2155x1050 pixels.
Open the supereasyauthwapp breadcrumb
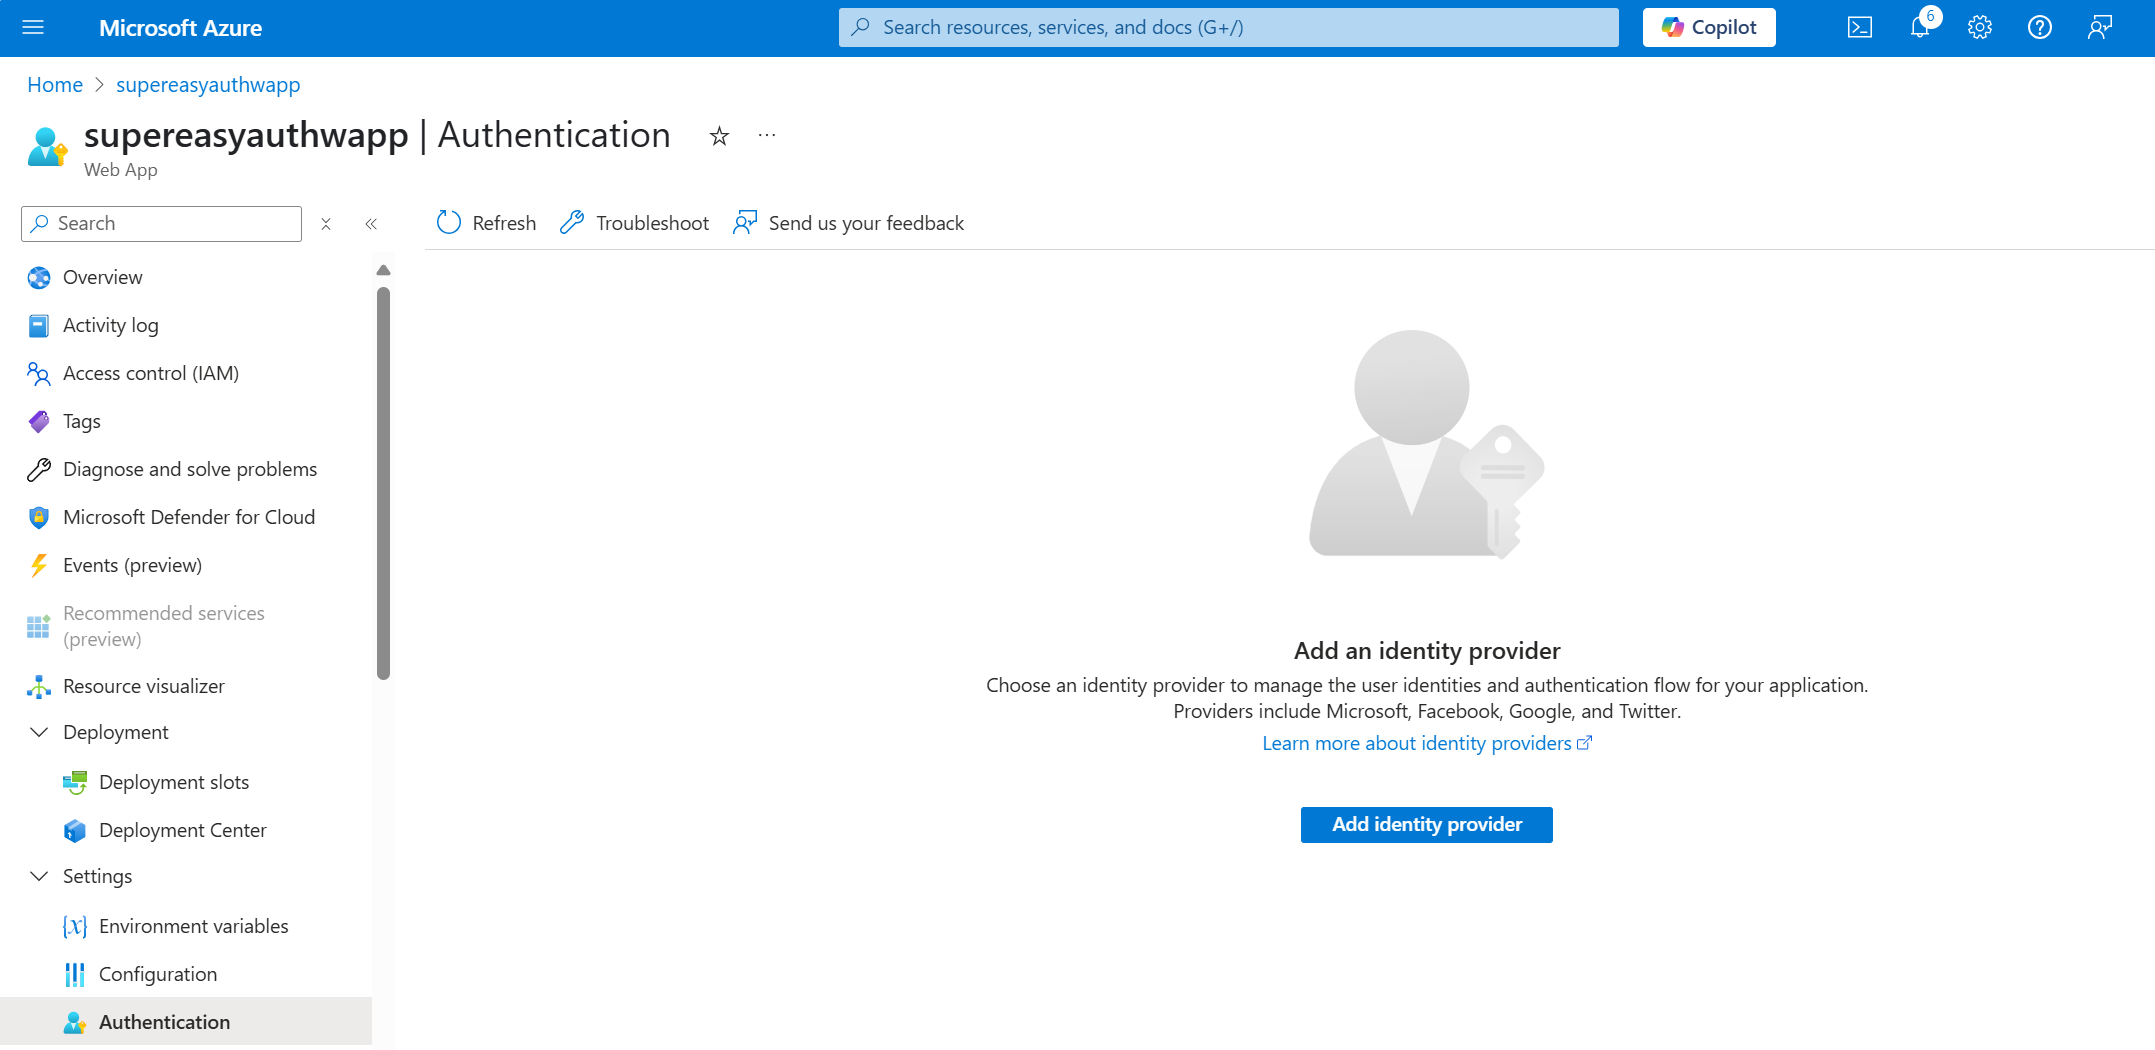[x=208, y=85]
